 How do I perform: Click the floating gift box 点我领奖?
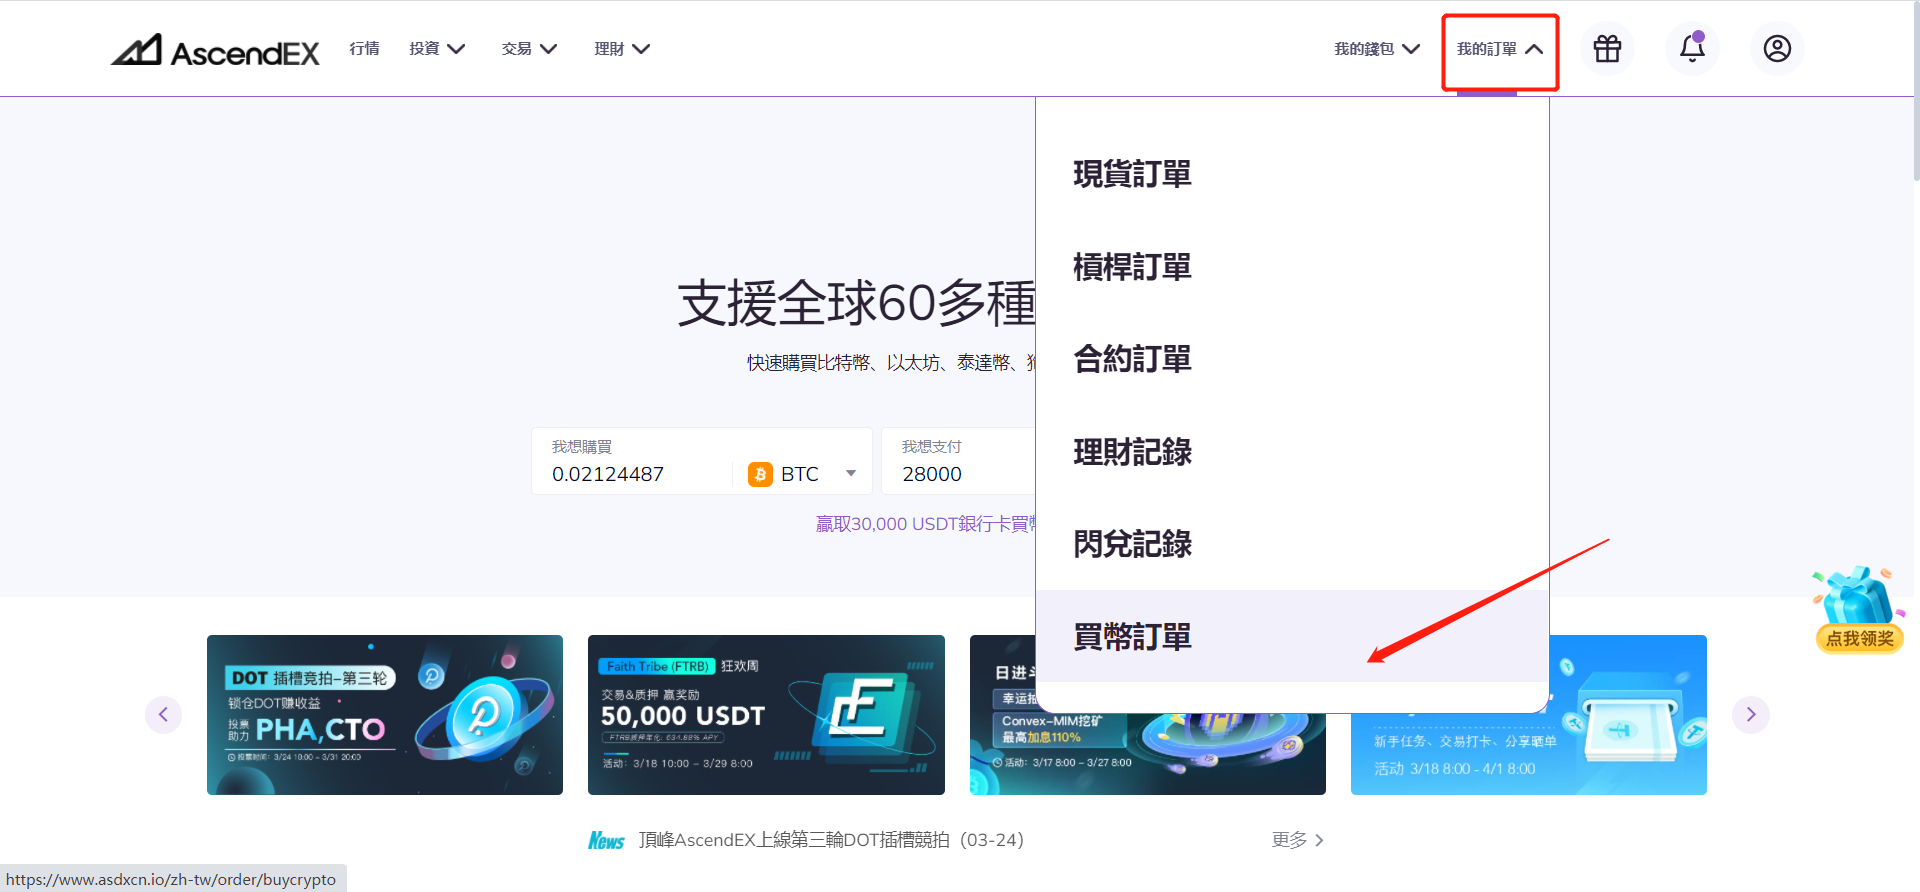tap(1859, 610)
